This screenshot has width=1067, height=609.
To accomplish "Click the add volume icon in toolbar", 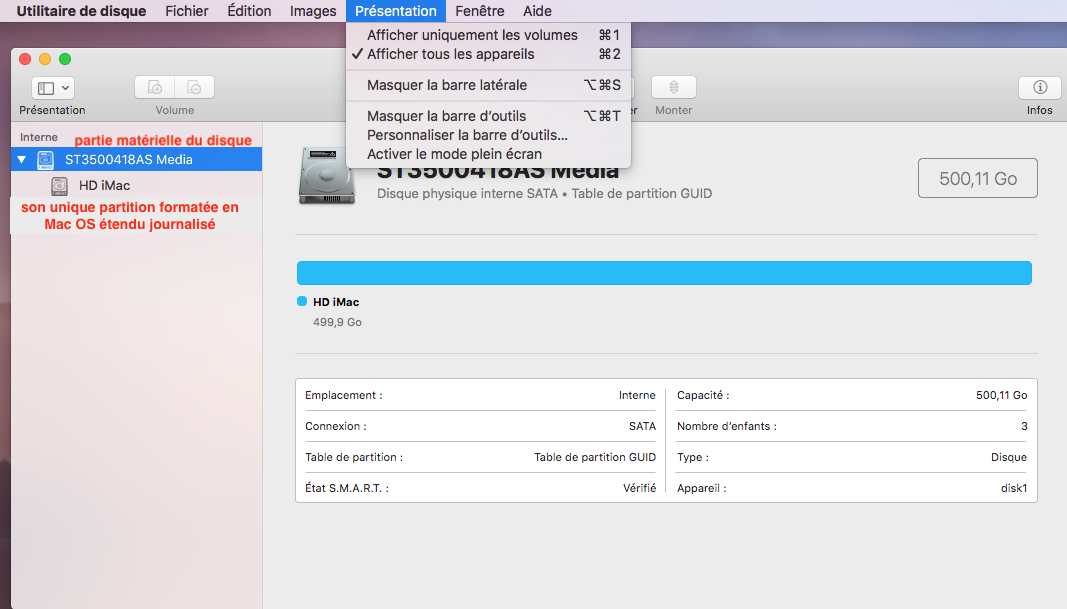I will 155,88.
